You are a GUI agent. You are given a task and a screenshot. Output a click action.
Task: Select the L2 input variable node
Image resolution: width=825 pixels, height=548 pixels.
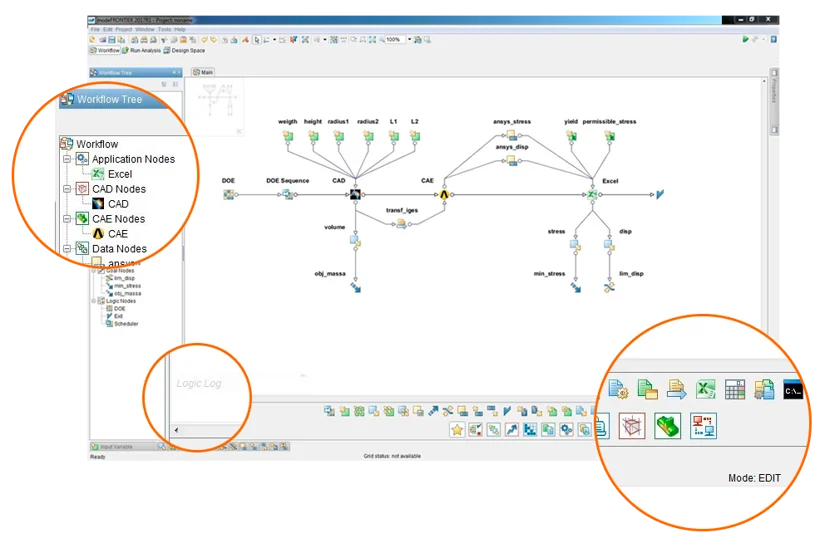[415, 136]
